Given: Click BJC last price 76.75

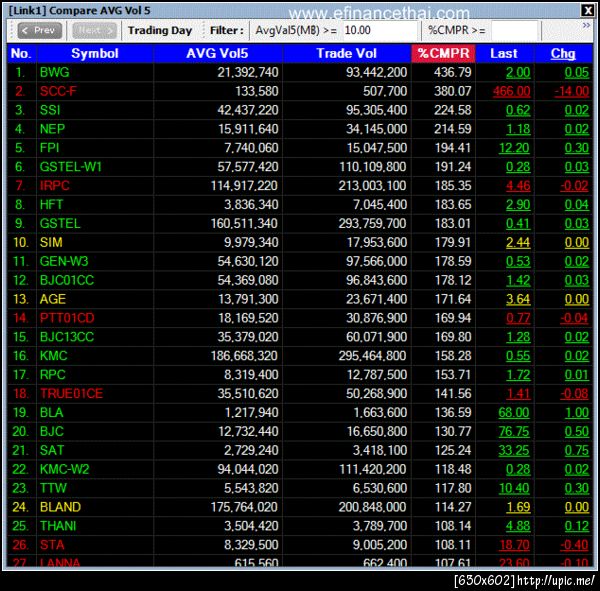Looking at the screenshot, I should (514, 431).
